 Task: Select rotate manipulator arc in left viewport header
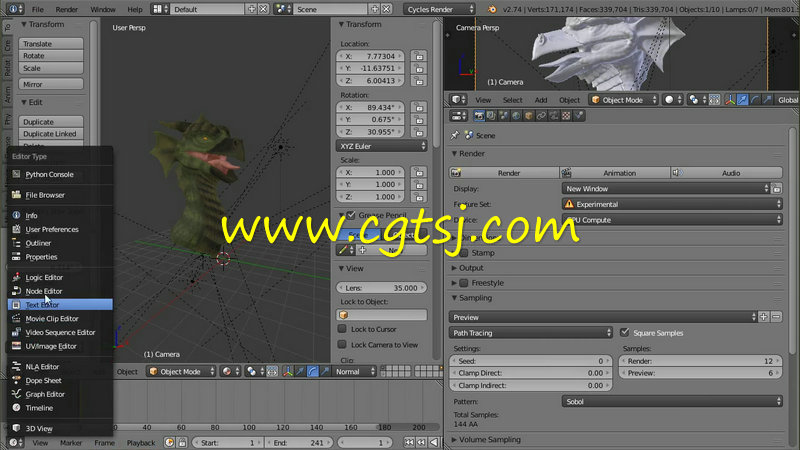point(312,371)
